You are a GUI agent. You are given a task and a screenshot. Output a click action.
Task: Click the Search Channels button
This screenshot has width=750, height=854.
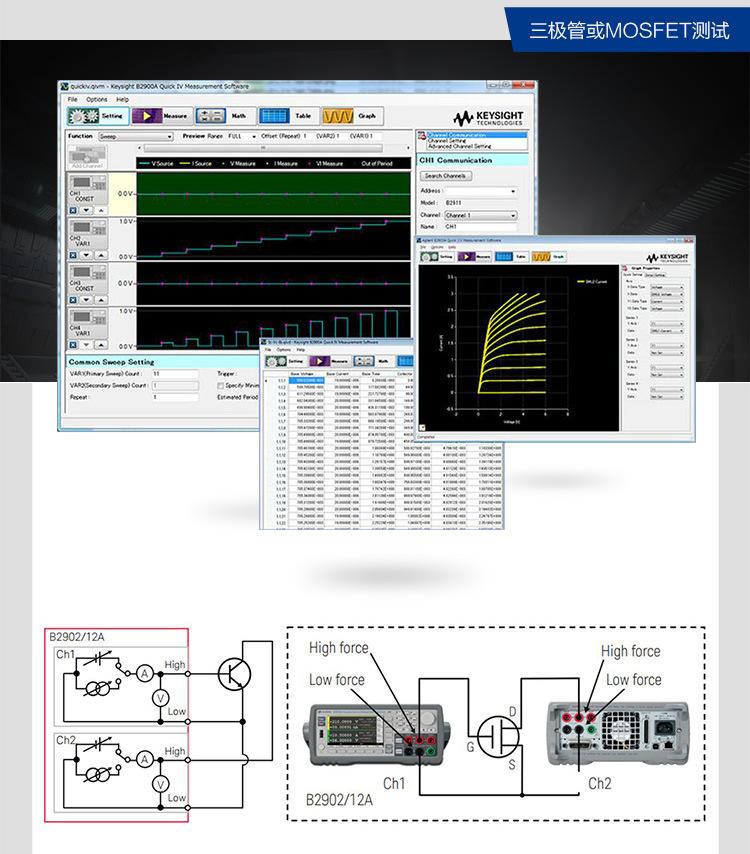coord(445,175)
